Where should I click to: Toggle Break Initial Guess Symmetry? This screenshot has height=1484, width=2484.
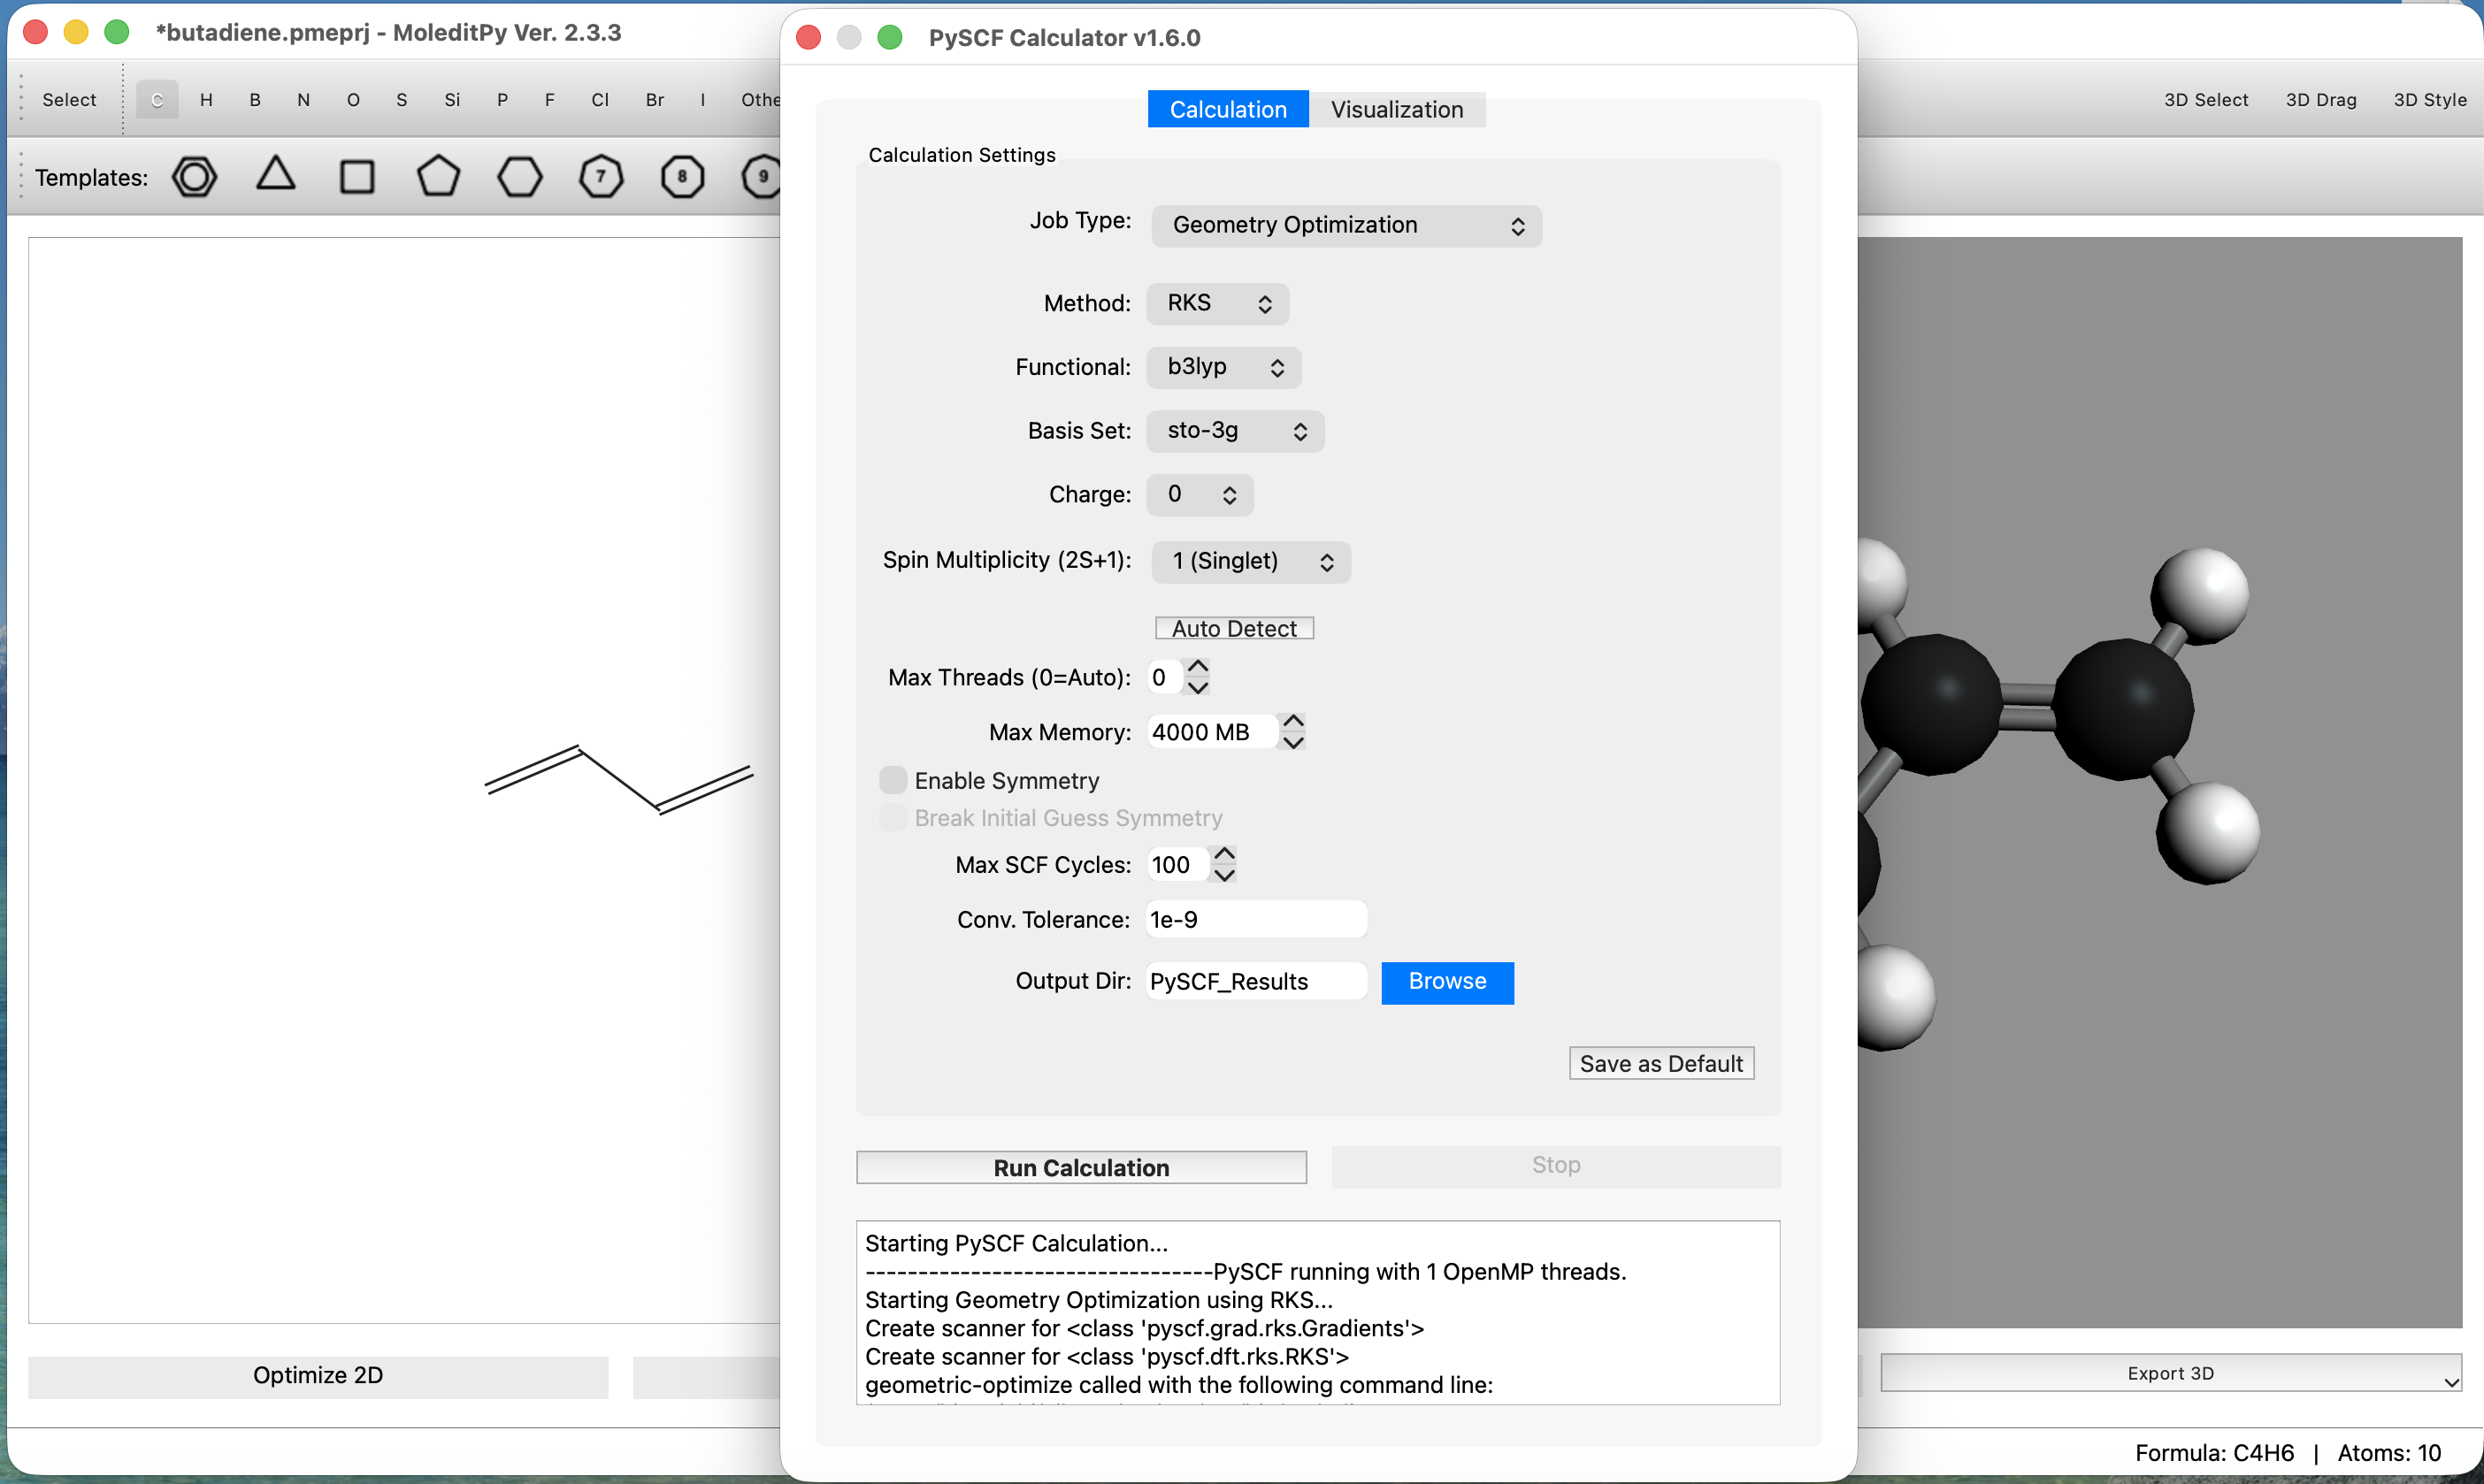click(x=893, y=817)
